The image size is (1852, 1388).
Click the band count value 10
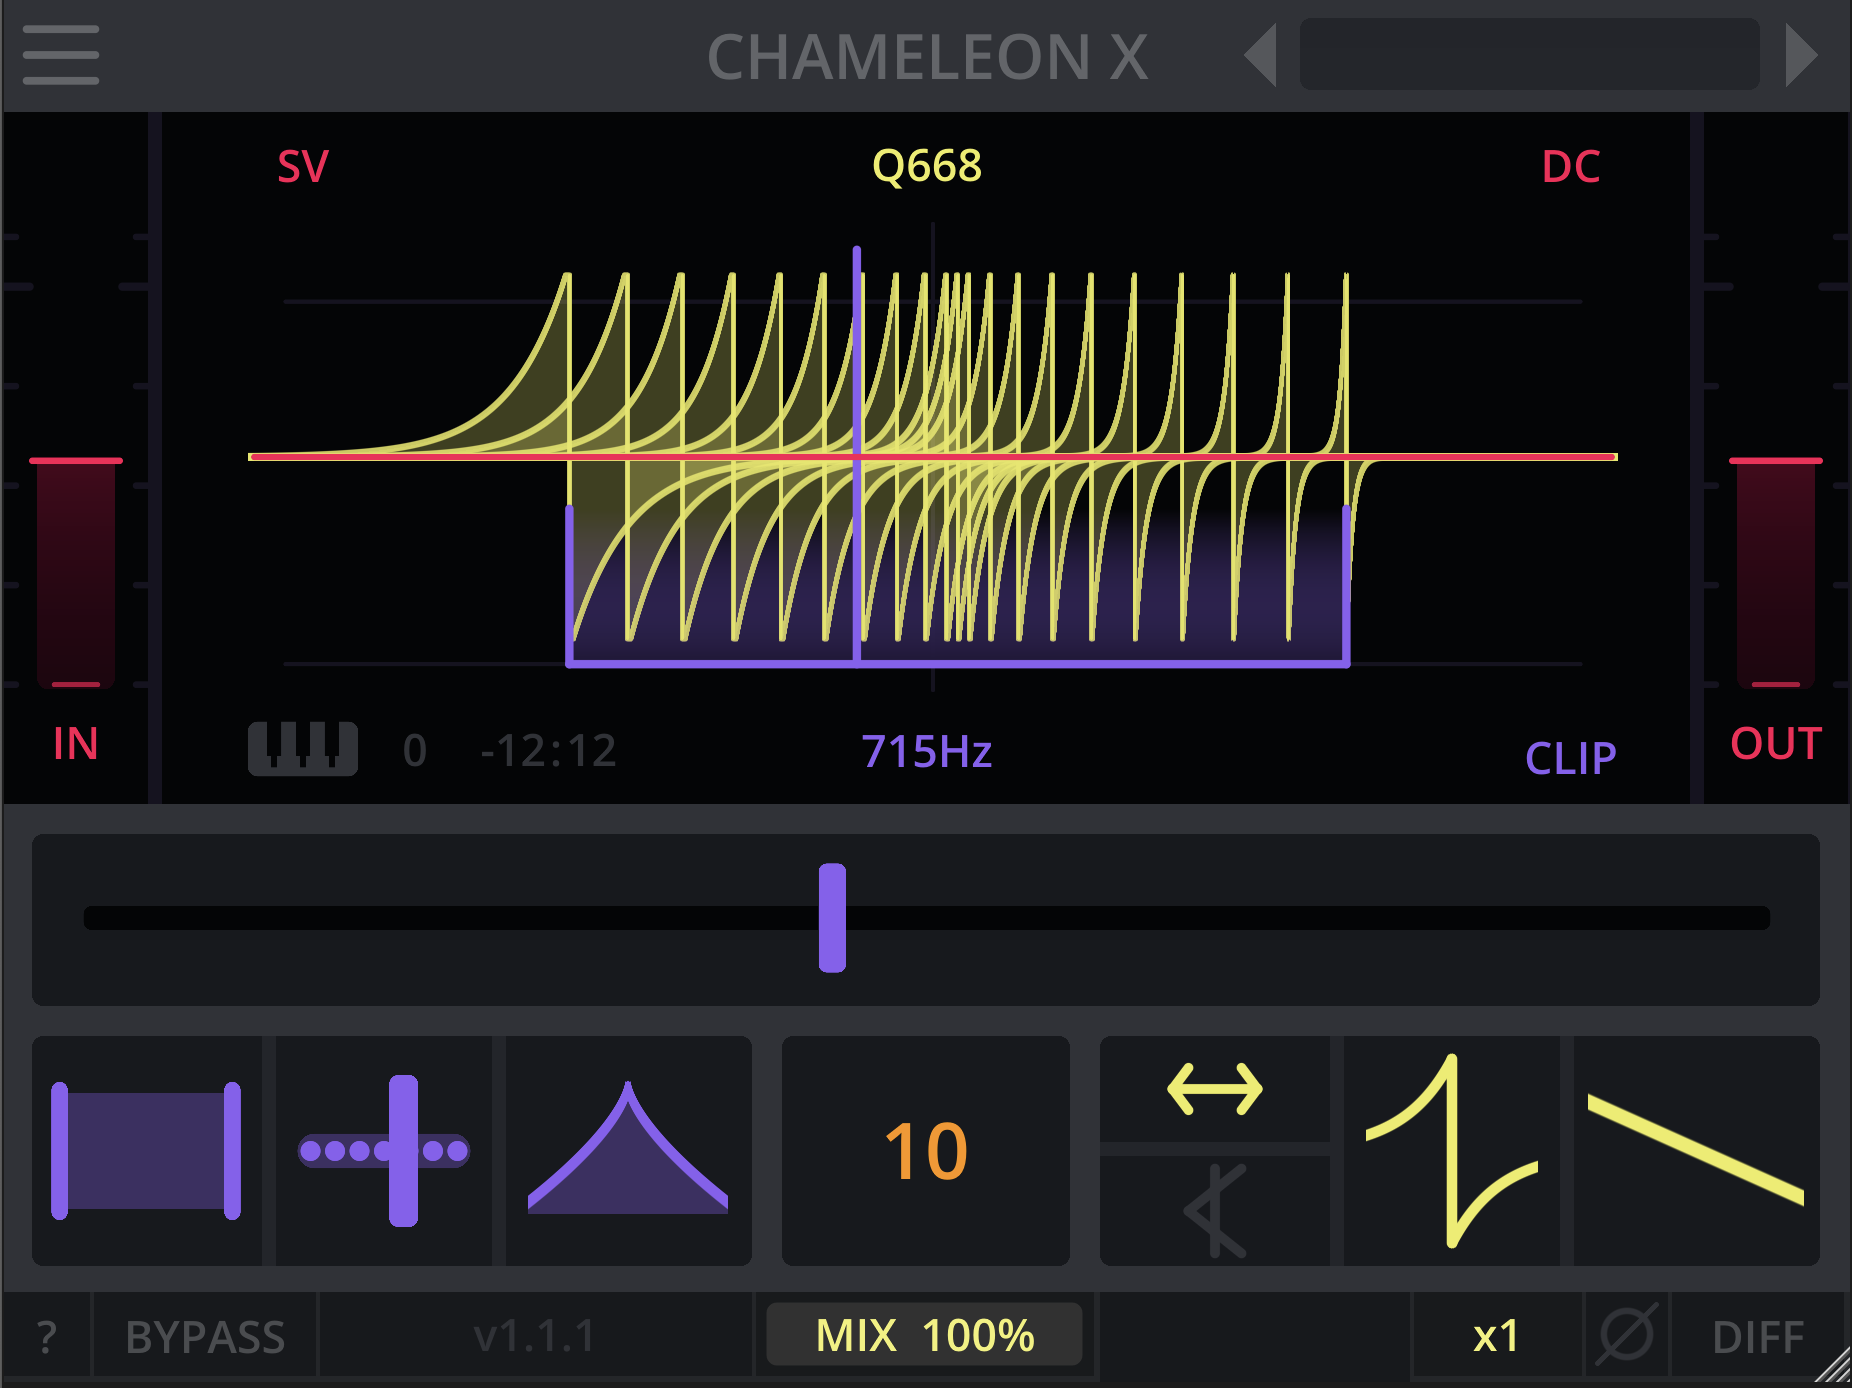(x=926, y=1151)
